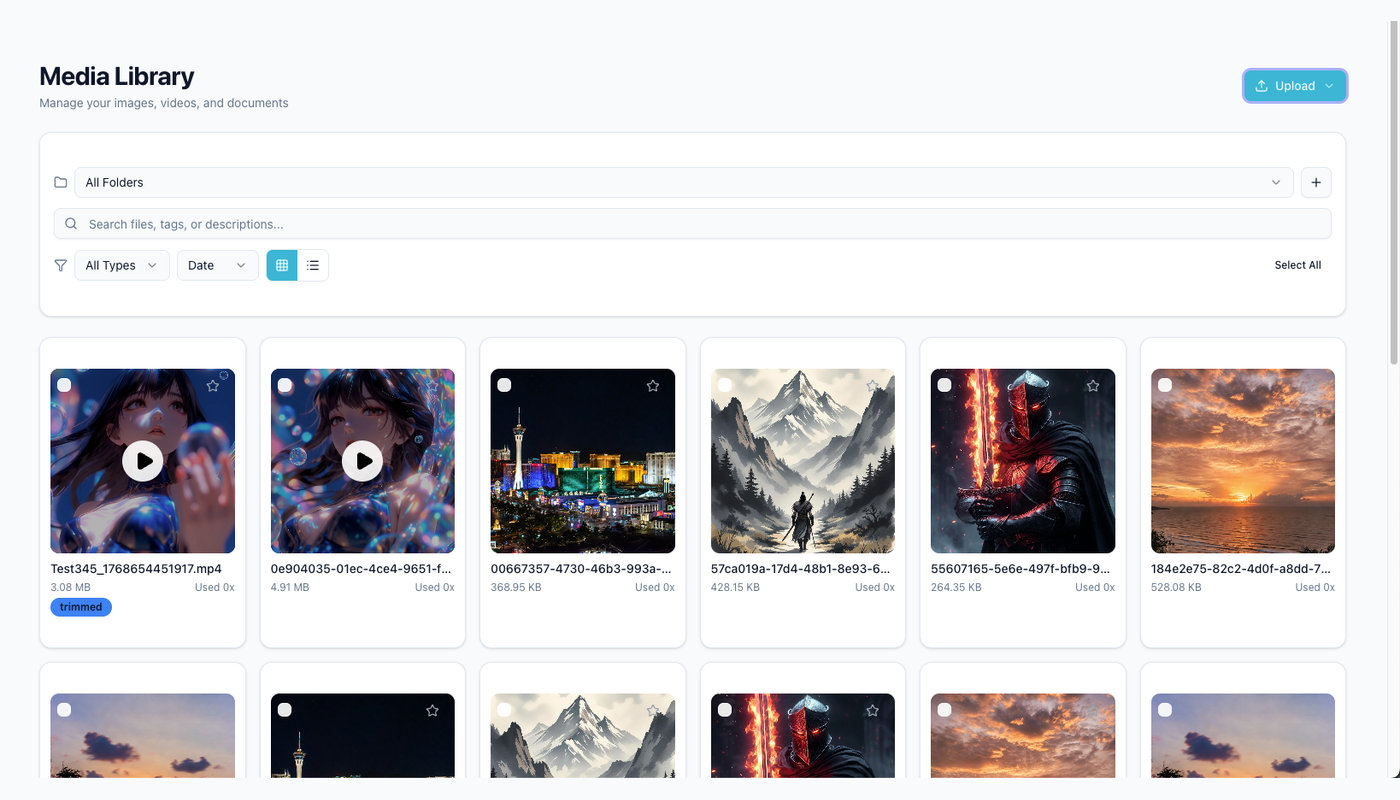The height and width of the screenshot is (800, 1400).
Task: Click the folder icon beside All Folders
Action: coord(61,182)
